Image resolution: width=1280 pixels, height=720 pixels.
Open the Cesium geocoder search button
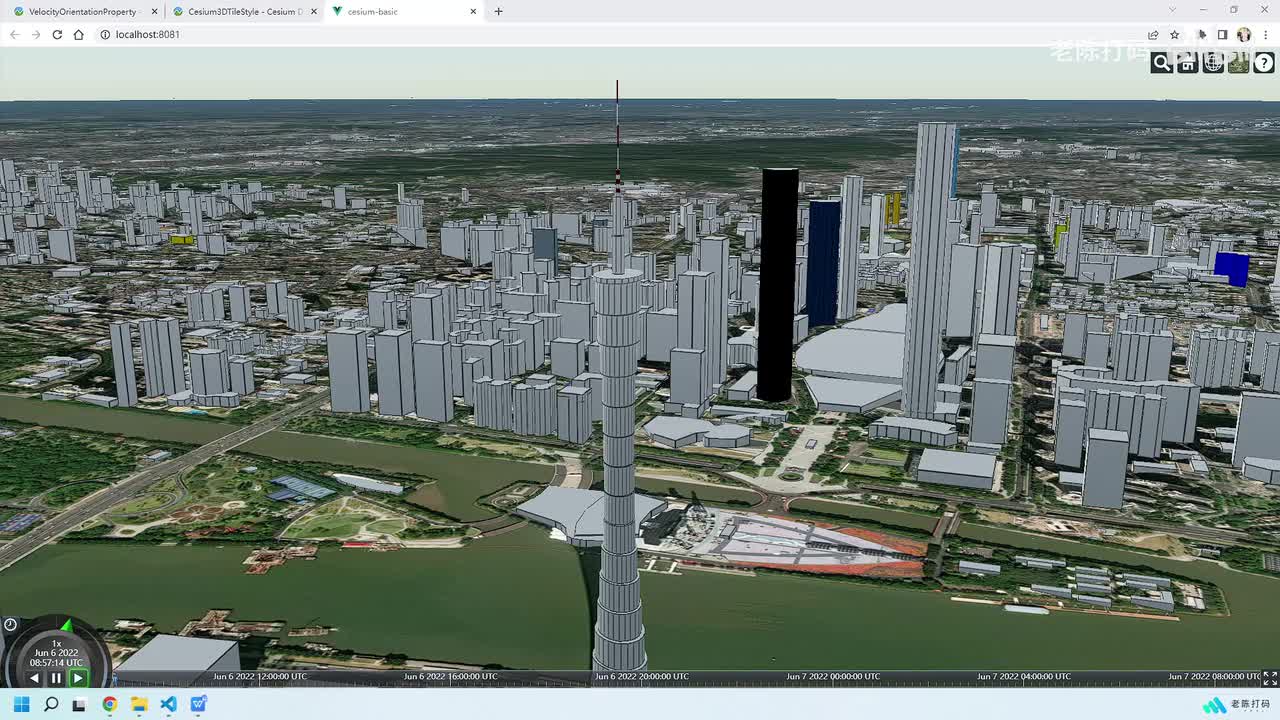(1162, 63)
